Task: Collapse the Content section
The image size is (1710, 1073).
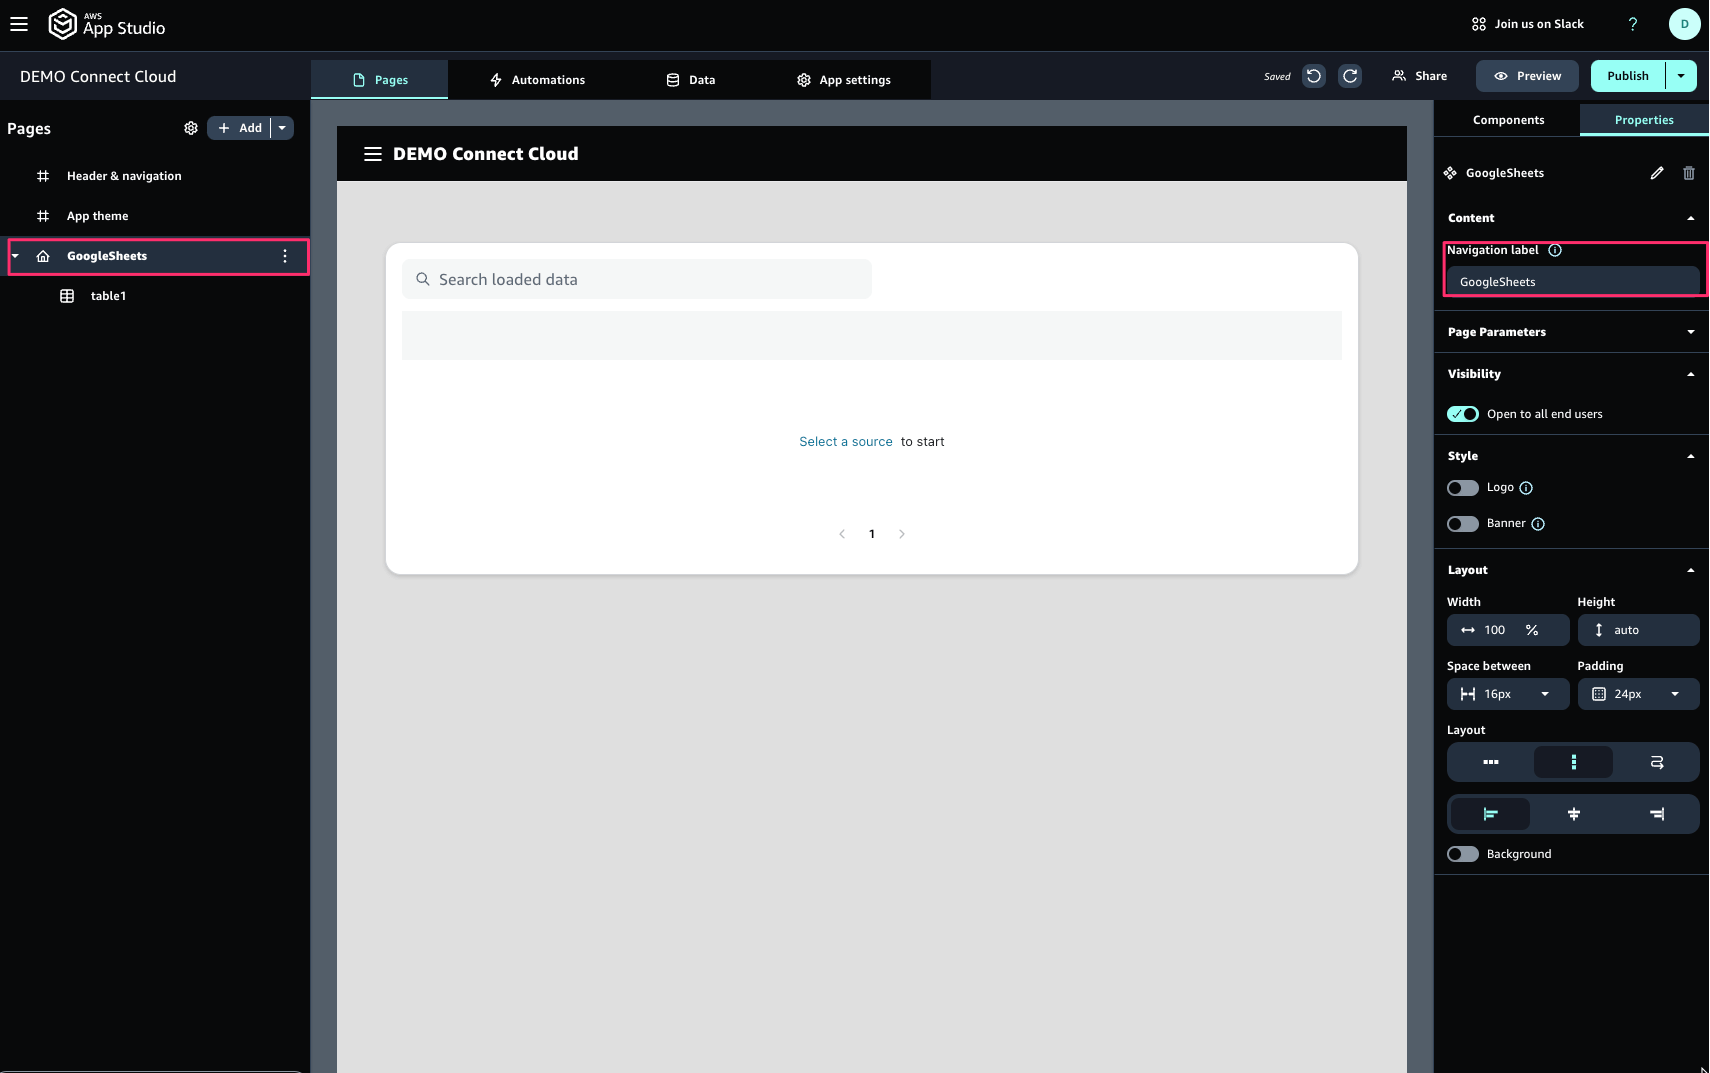Action: (1691, 218)
